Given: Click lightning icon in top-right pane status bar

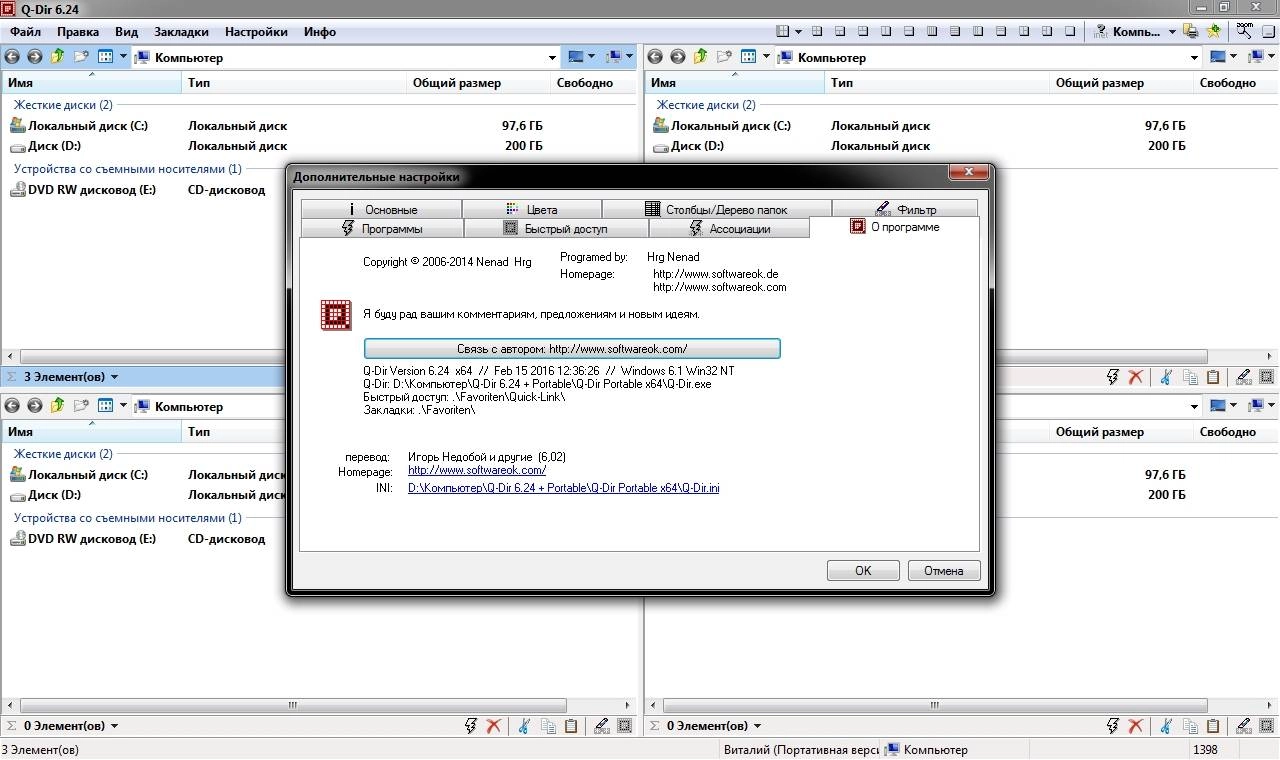Looking at the screenshot, I should click(1113, 377).
